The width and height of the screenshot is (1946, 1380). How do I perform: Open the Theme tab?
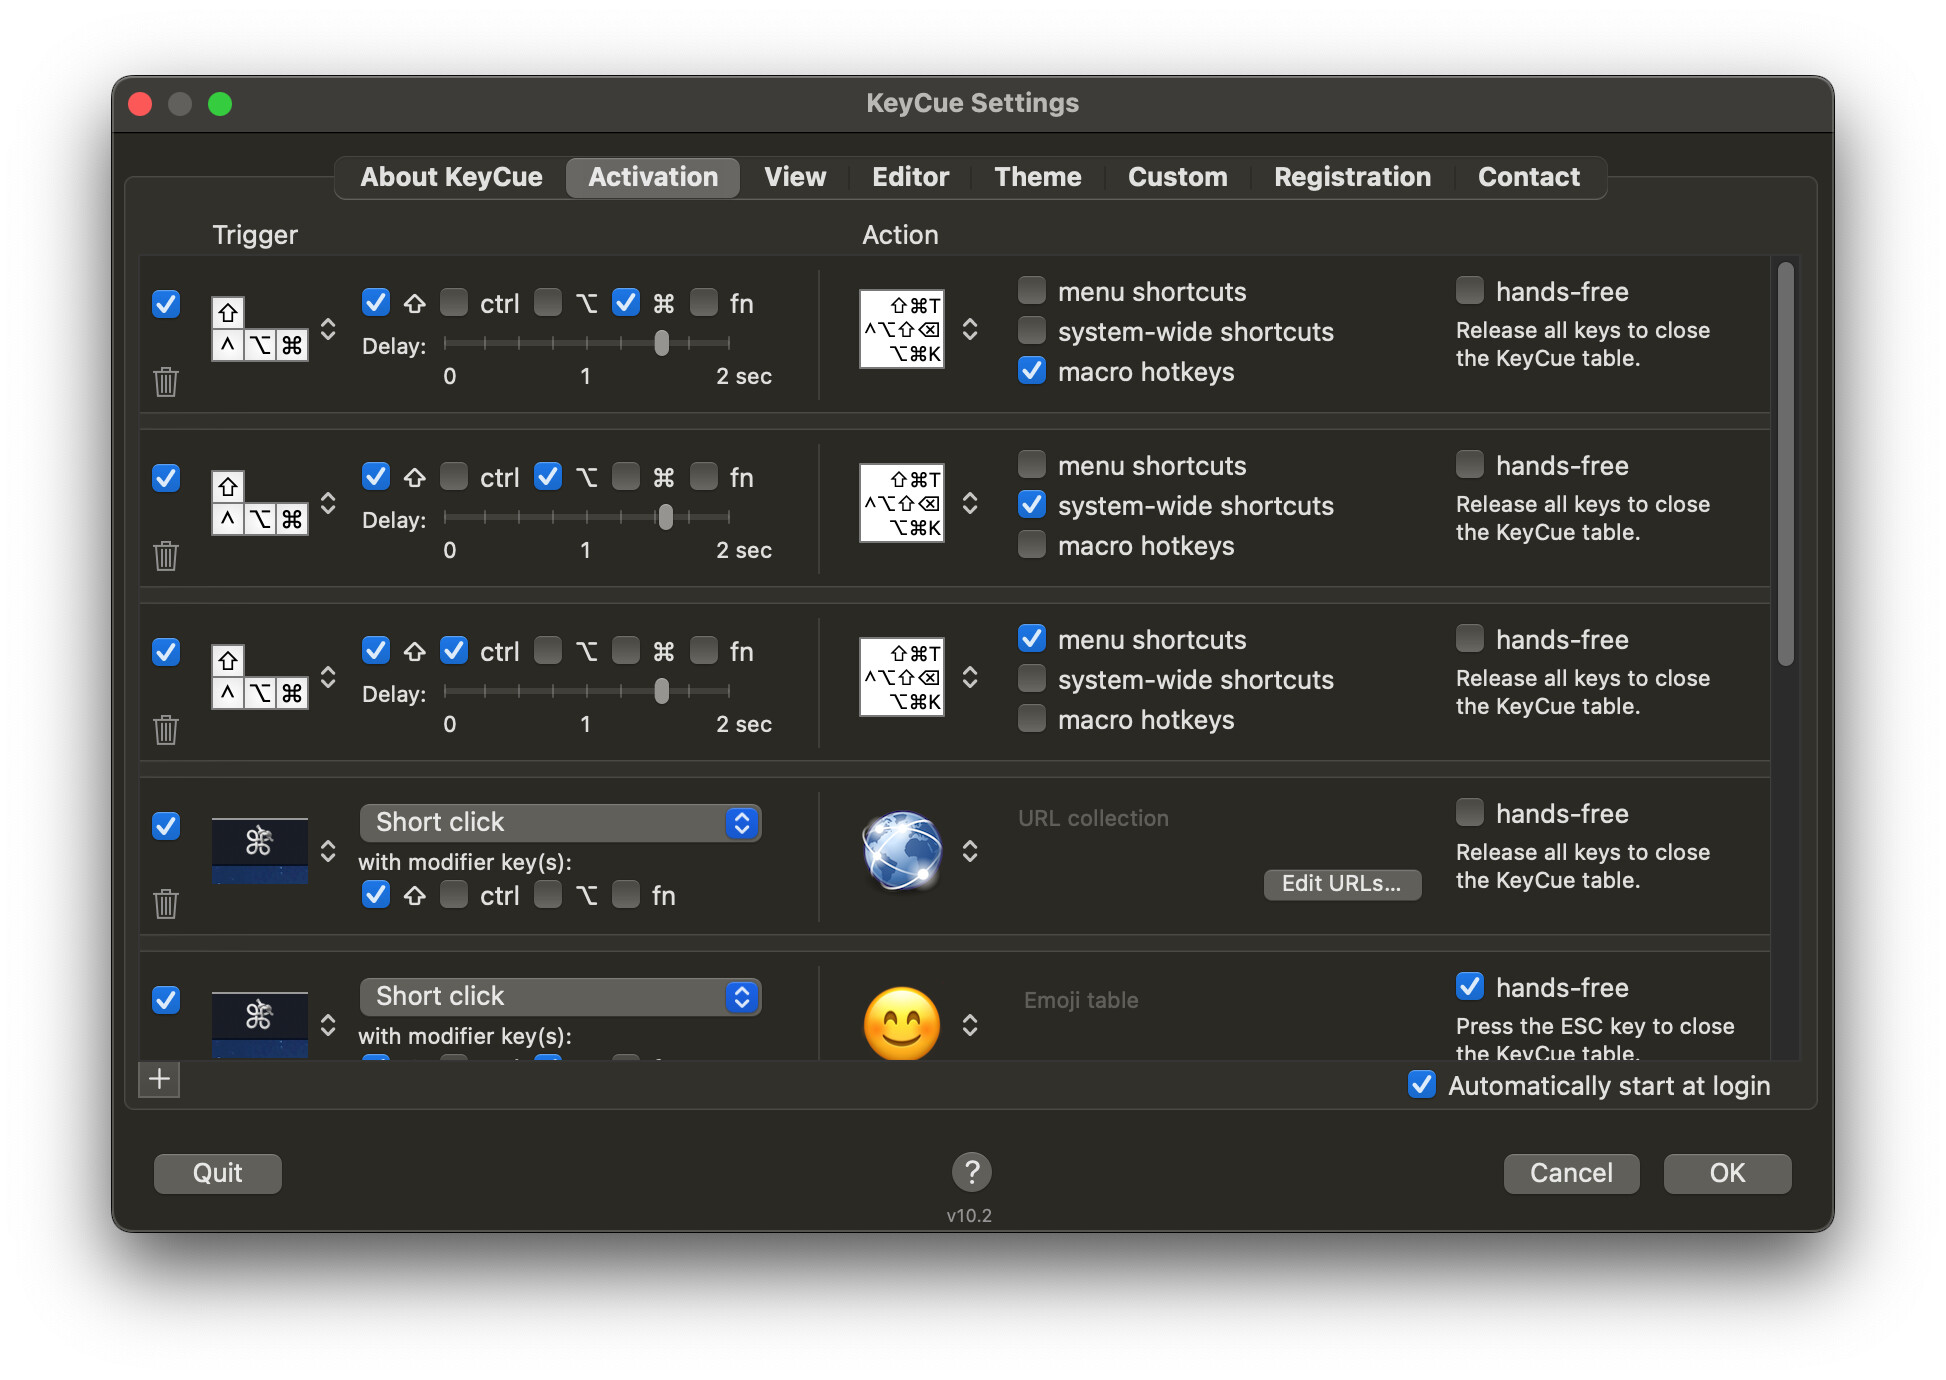pyautogui.click(x=1037, y=177)
